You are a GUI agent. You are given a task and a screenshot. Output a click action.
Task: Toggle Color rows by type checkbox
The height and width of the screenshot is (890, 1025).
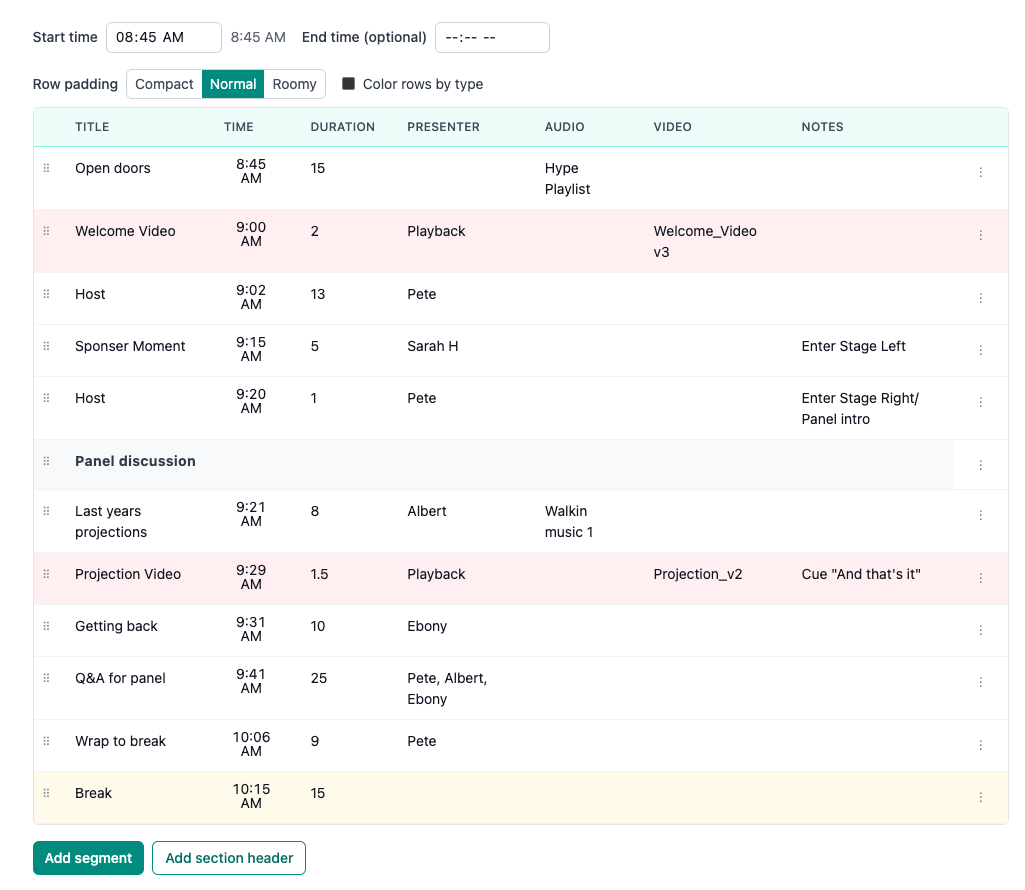348,84
